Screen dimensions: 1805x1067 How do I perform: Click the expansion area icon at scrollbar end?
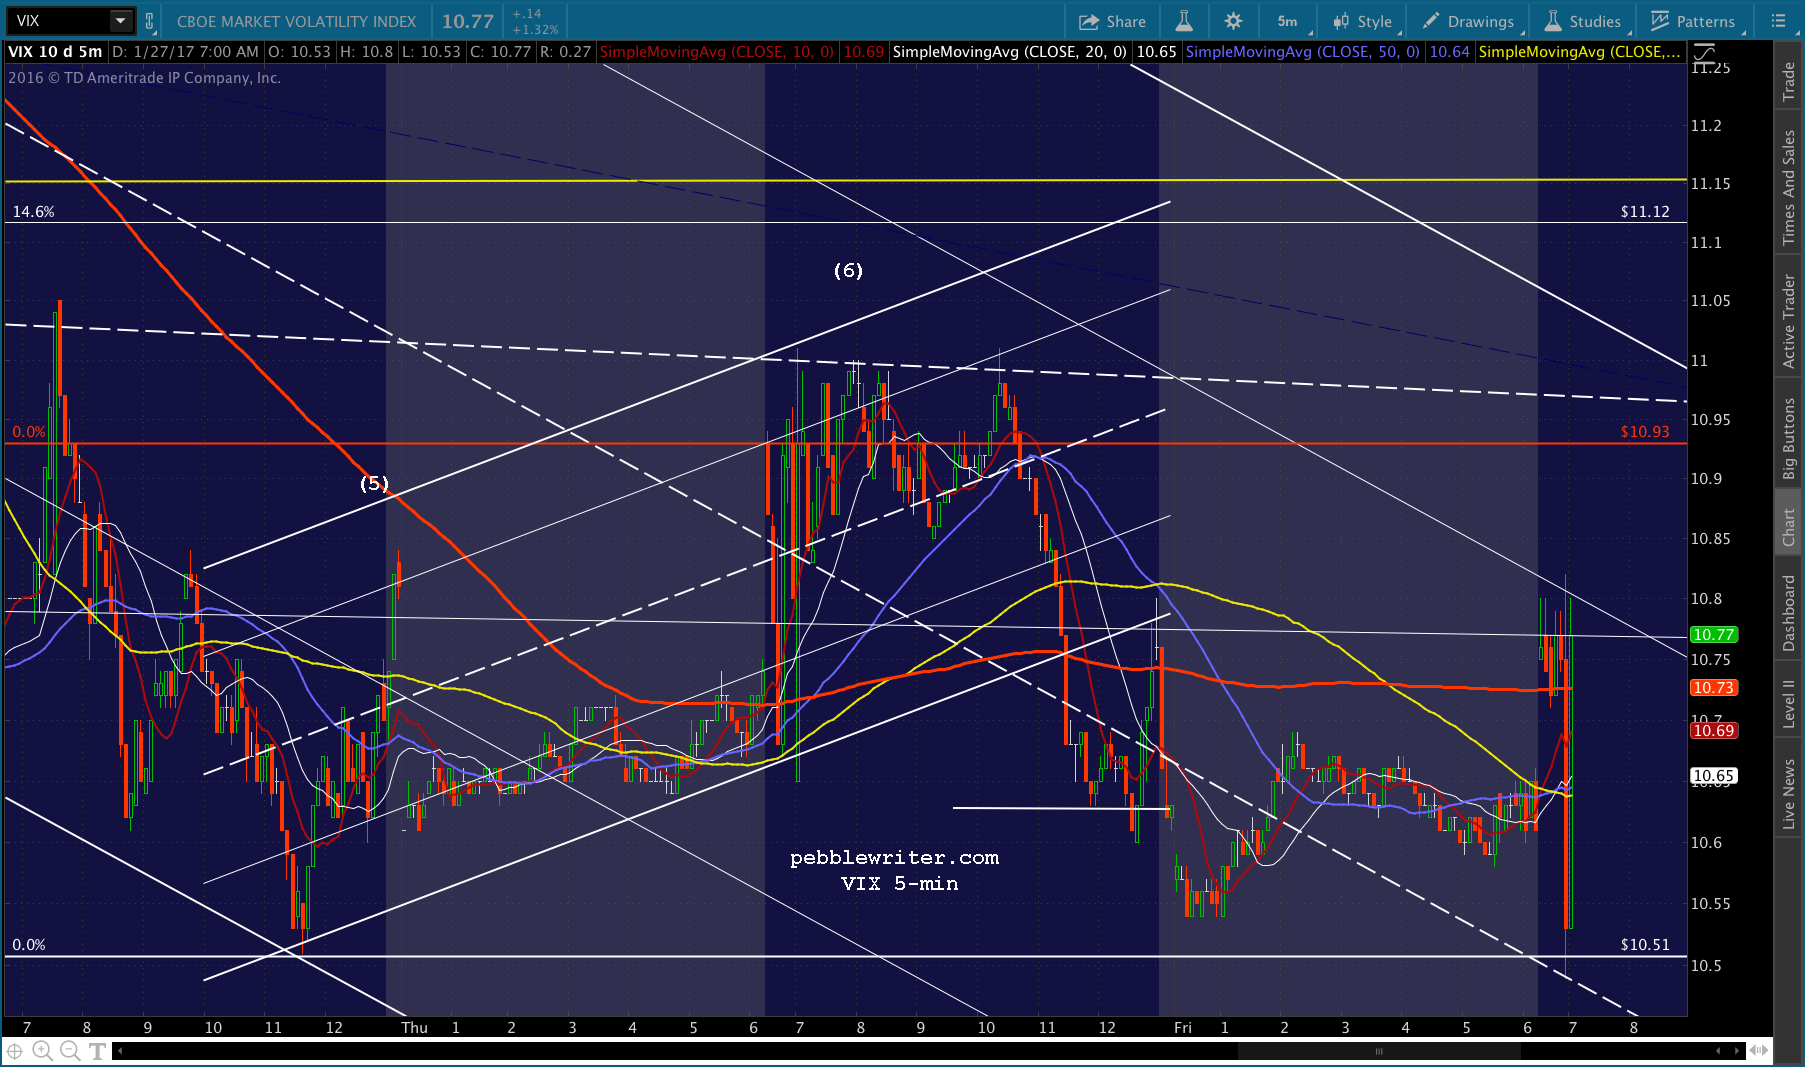pos(1759,1051)
